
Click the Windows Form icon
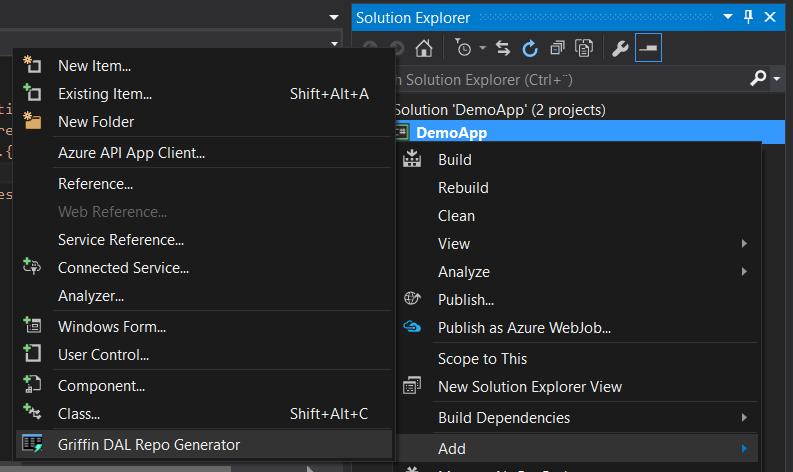(32, 325)
